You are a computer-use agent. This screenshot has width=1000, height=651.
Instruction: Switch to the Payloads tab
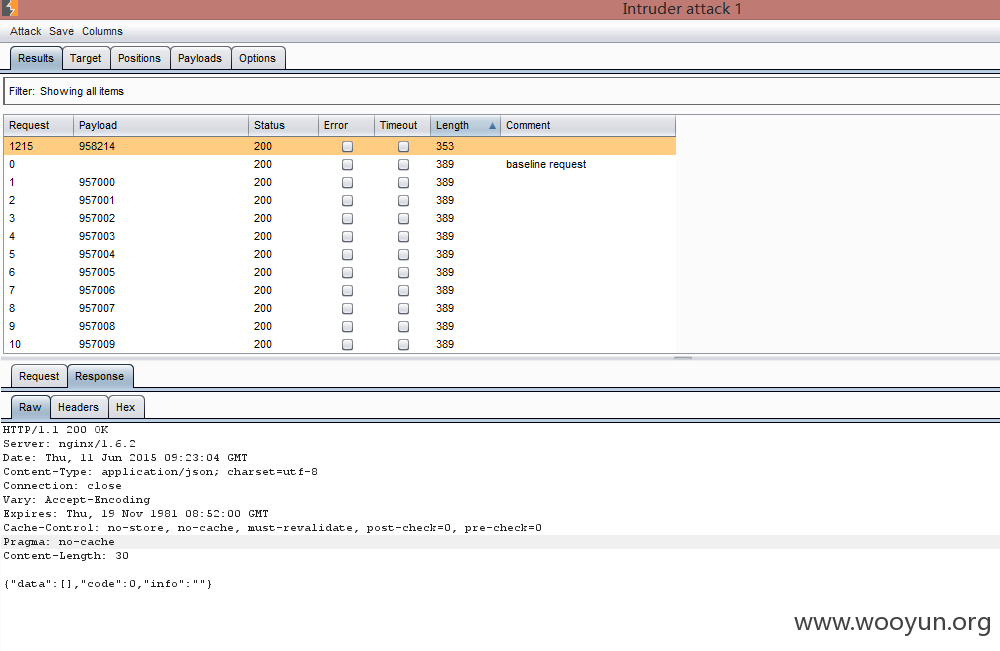[200, 58]
